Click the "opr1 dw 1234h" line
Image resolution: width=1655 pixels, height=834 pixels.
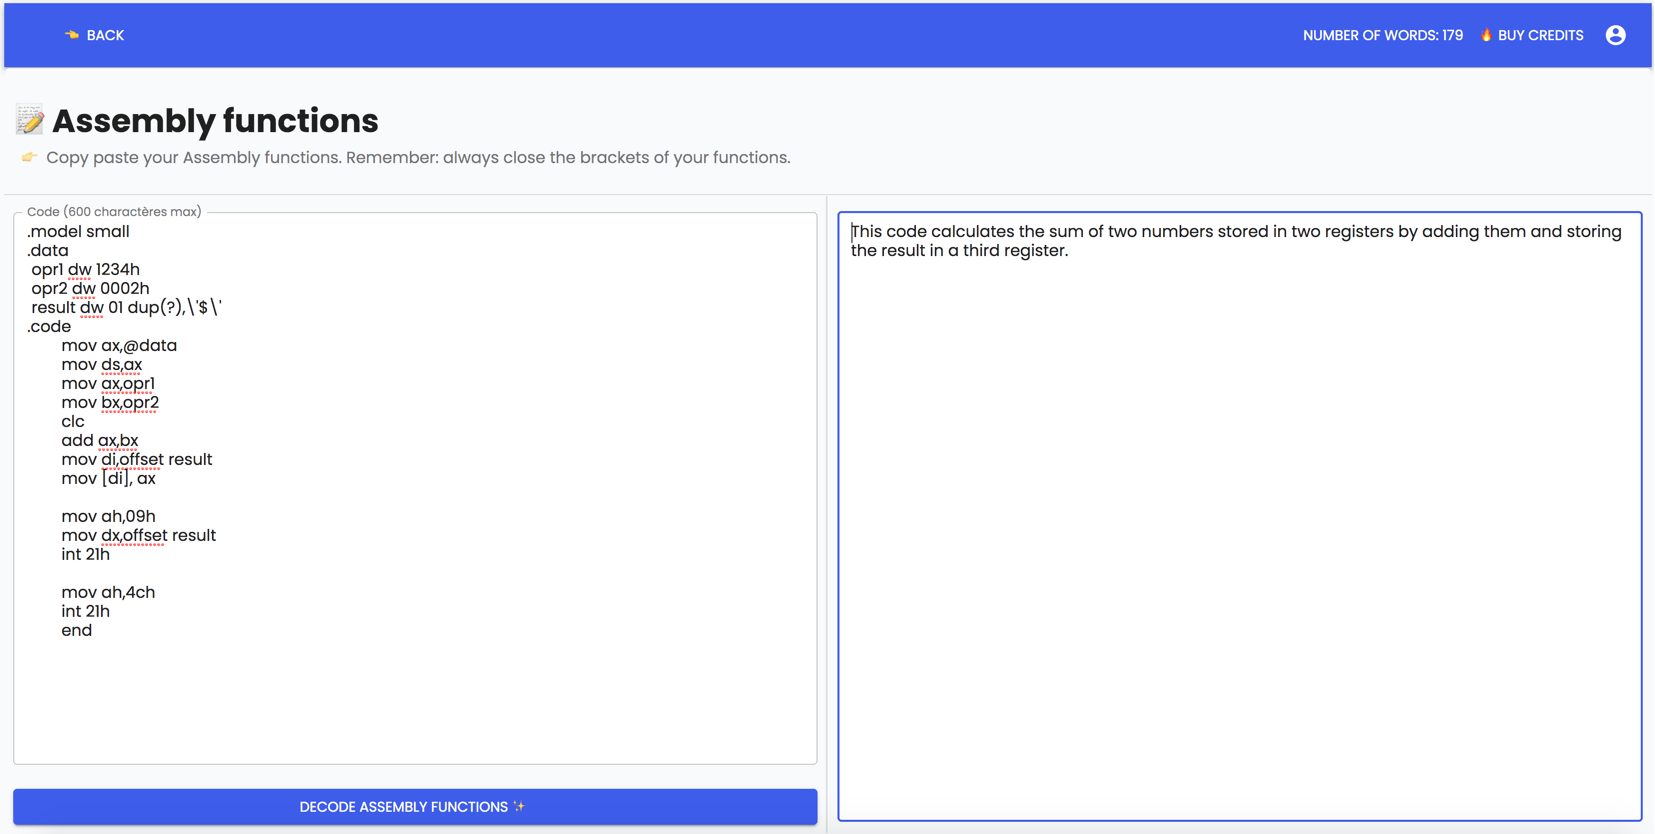(85, 270)
